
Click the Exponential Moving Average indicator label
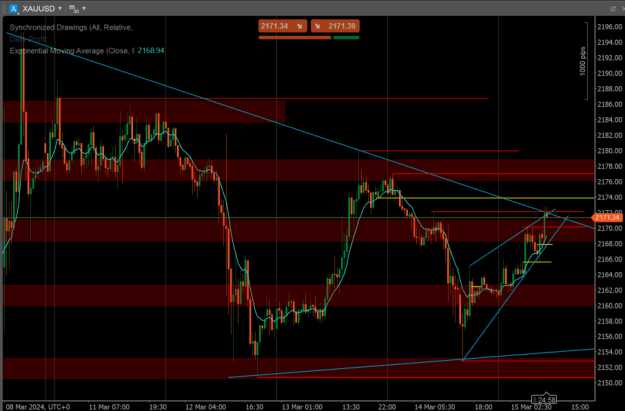point(72,51)
